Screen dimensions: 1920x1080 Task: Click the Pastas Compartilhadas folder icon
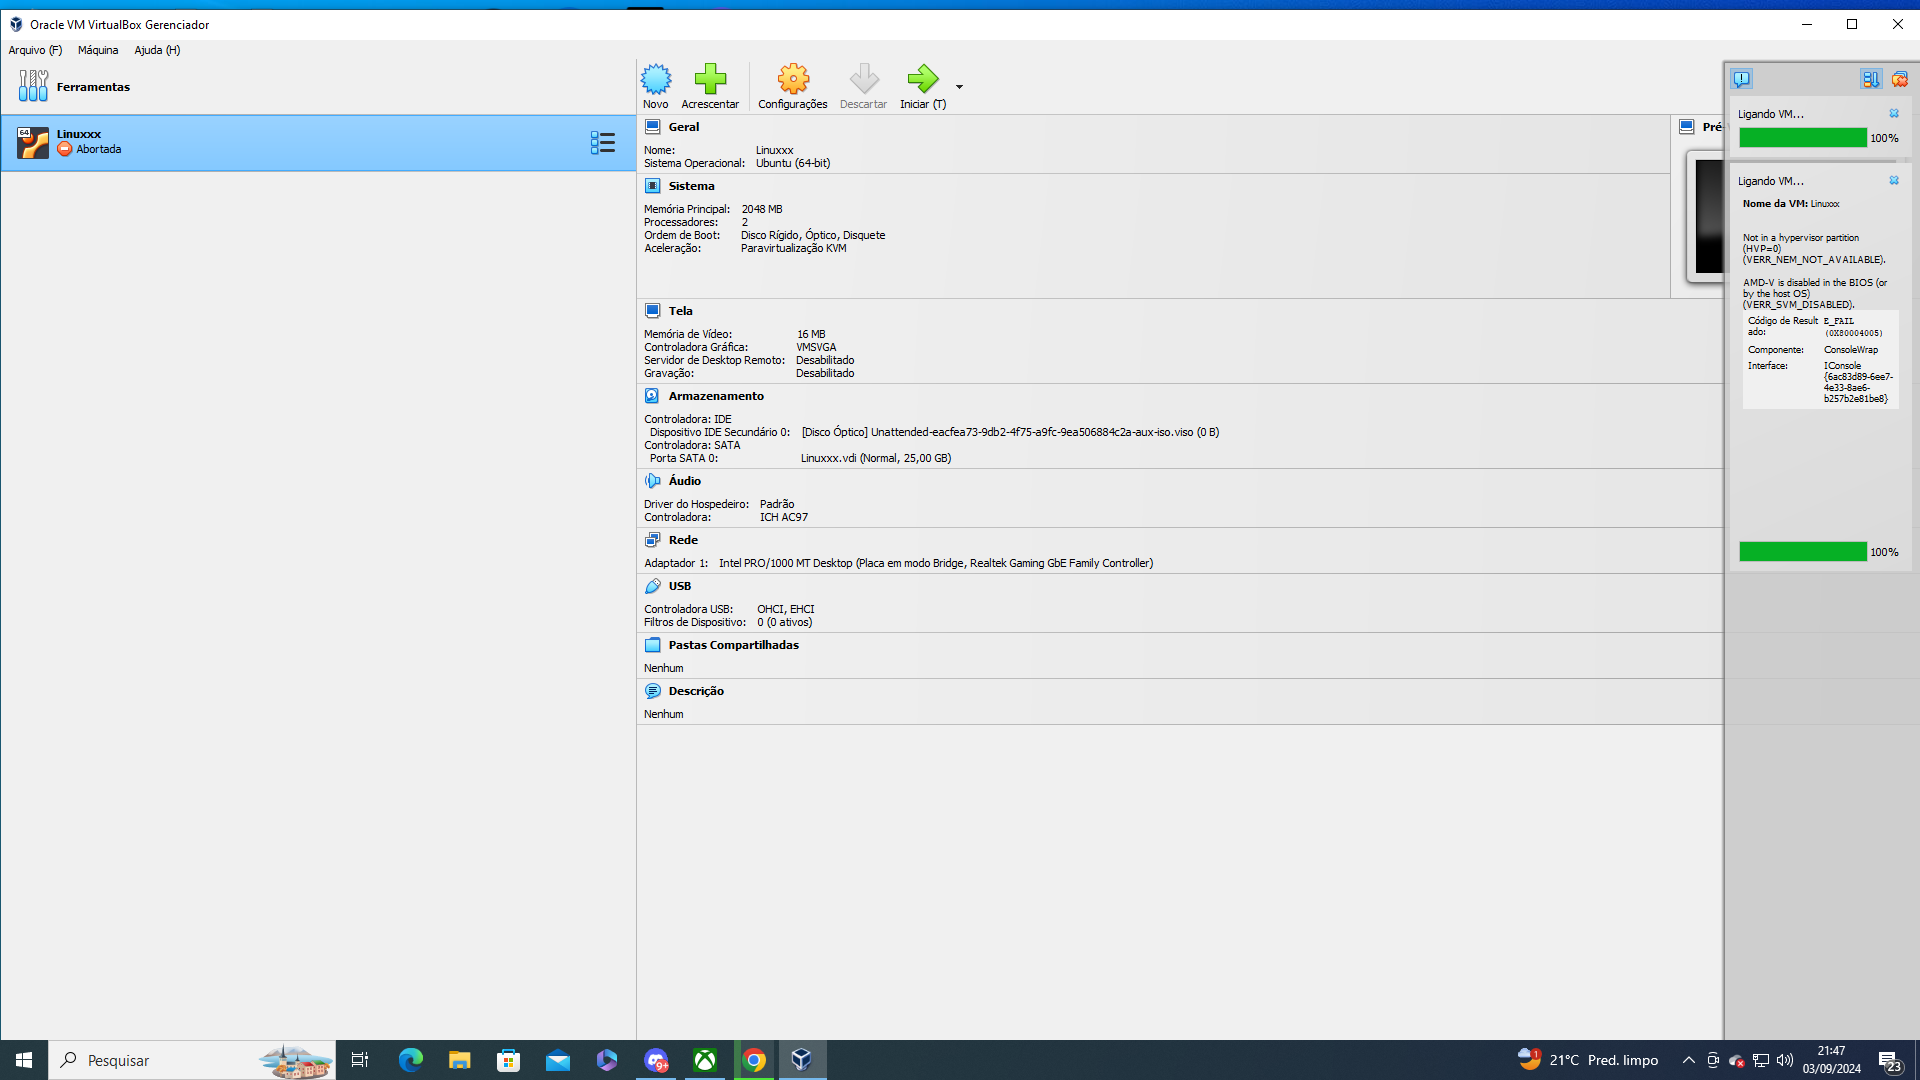coord(653,645)
